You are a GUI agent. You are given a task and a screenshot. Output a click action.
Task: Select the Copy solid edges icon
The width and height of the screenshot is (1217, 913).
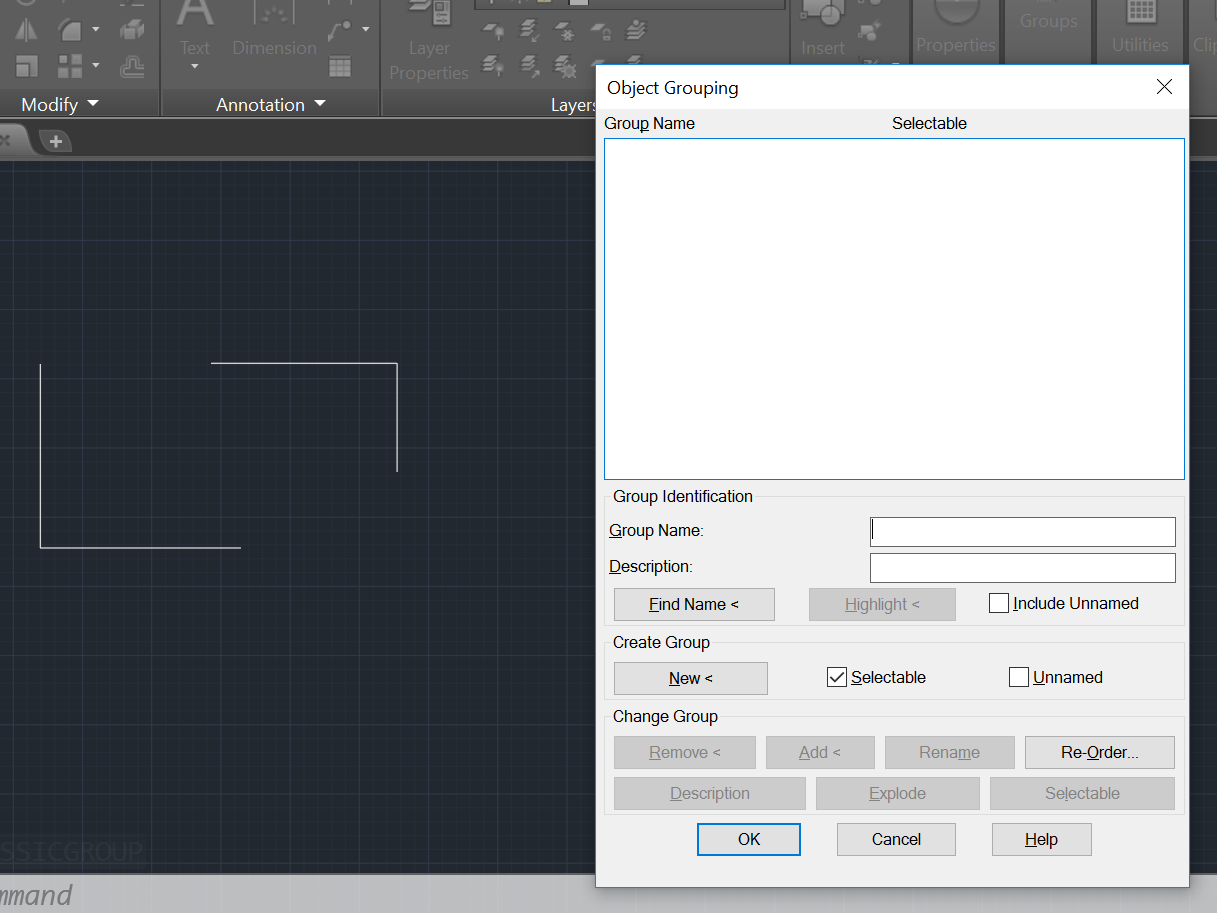(131, 30)
